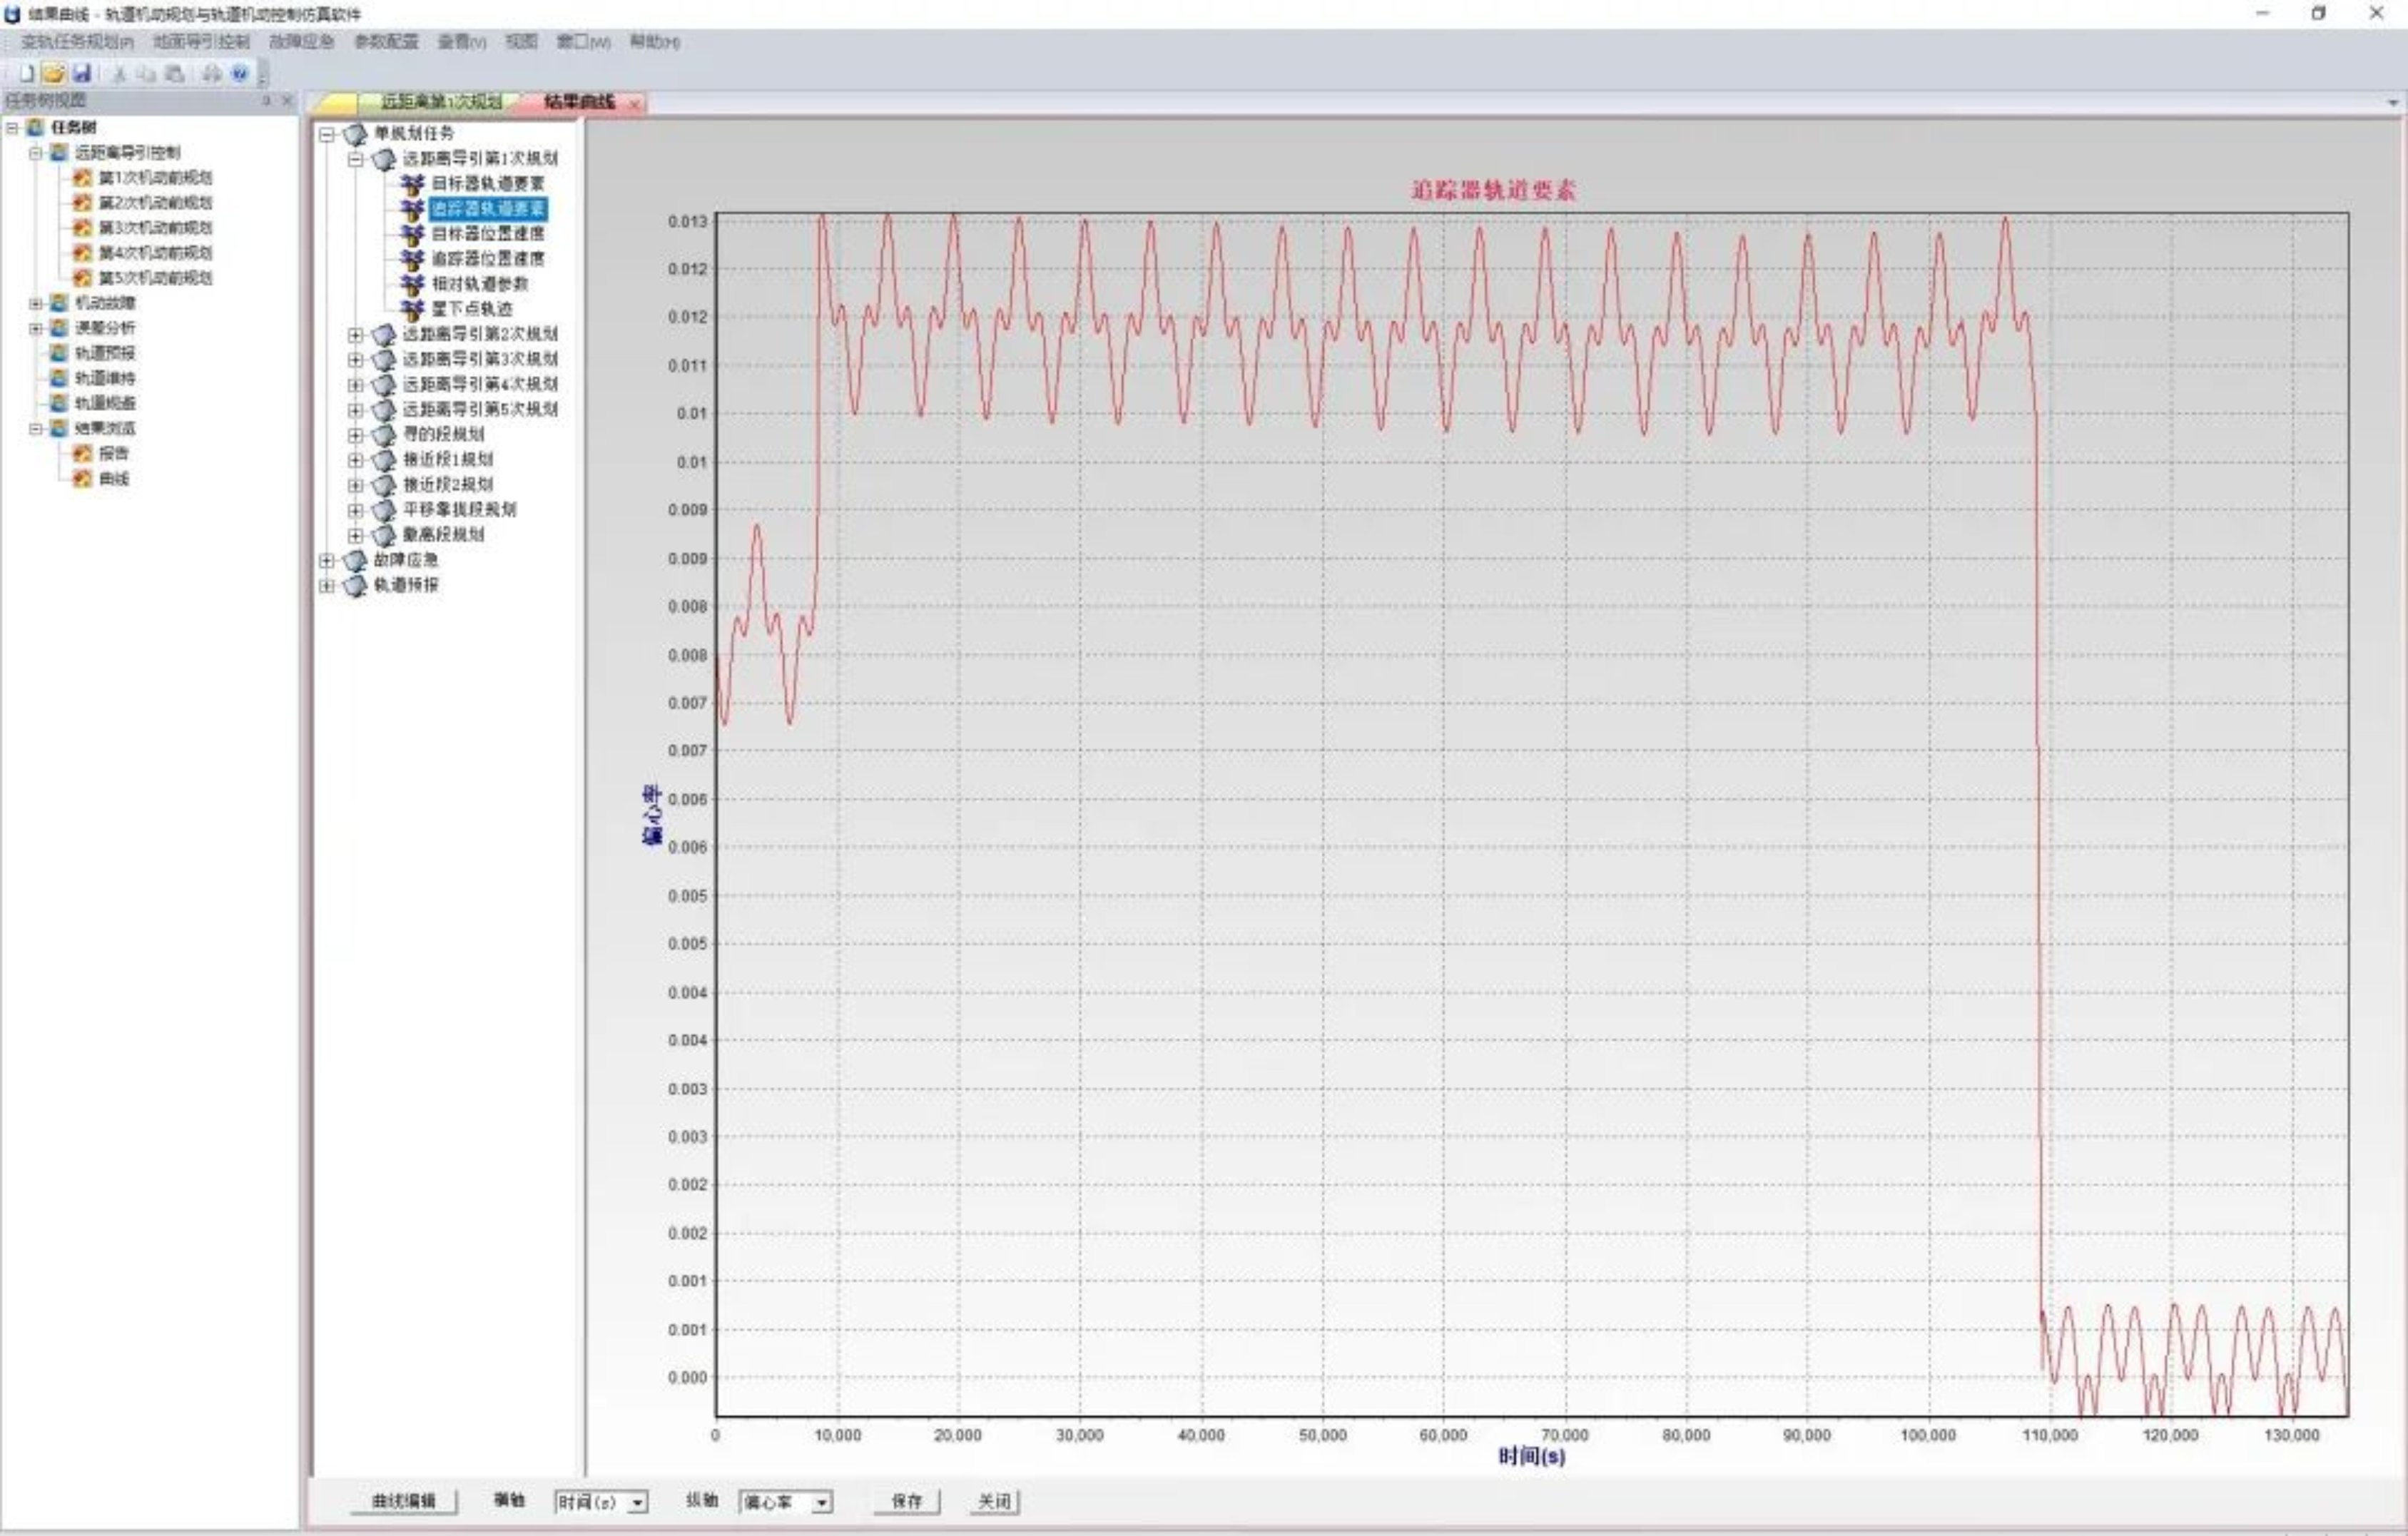The image size is (2408, 1536).
Task: Click the Cut scissors toolbar icon
Action: click(119, 73)
